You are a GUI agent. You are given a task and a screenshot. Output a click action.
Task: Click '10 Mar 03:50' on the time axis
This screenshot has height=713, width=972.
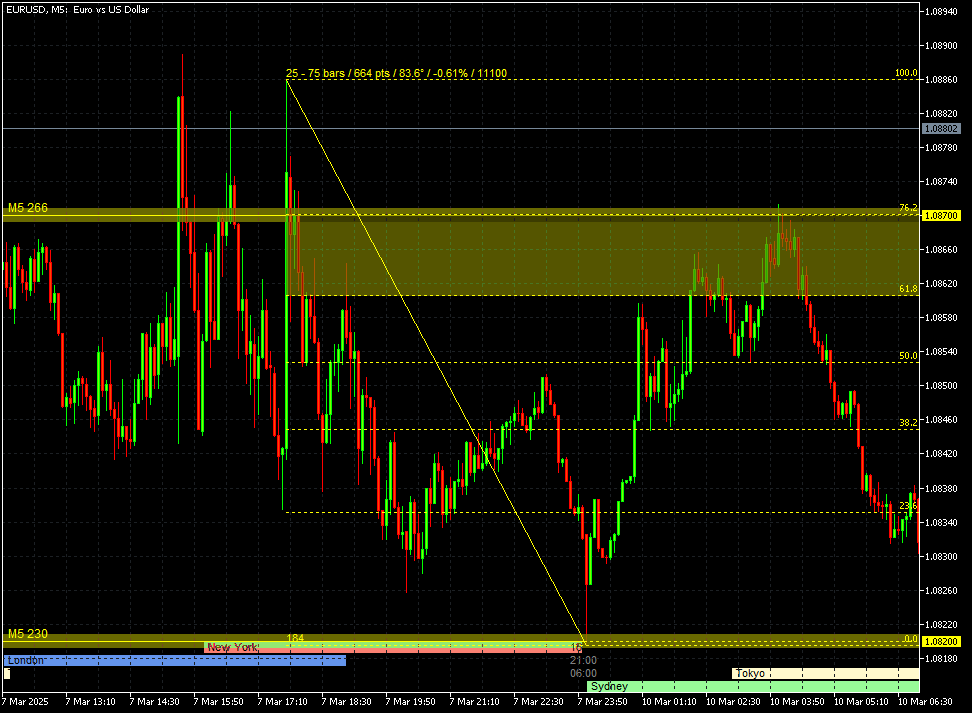pyautogui.click(x=797, y=702)
